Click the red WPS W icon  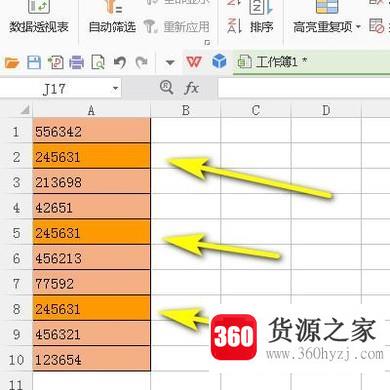click(194, 62)
